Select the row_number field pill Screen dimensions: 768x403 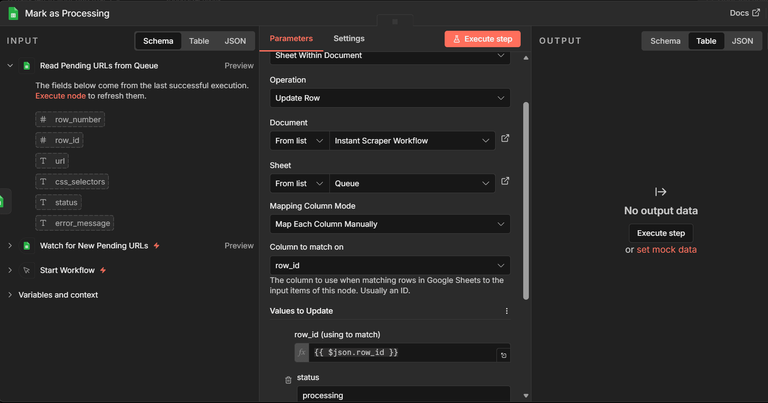tap(70, 119)
